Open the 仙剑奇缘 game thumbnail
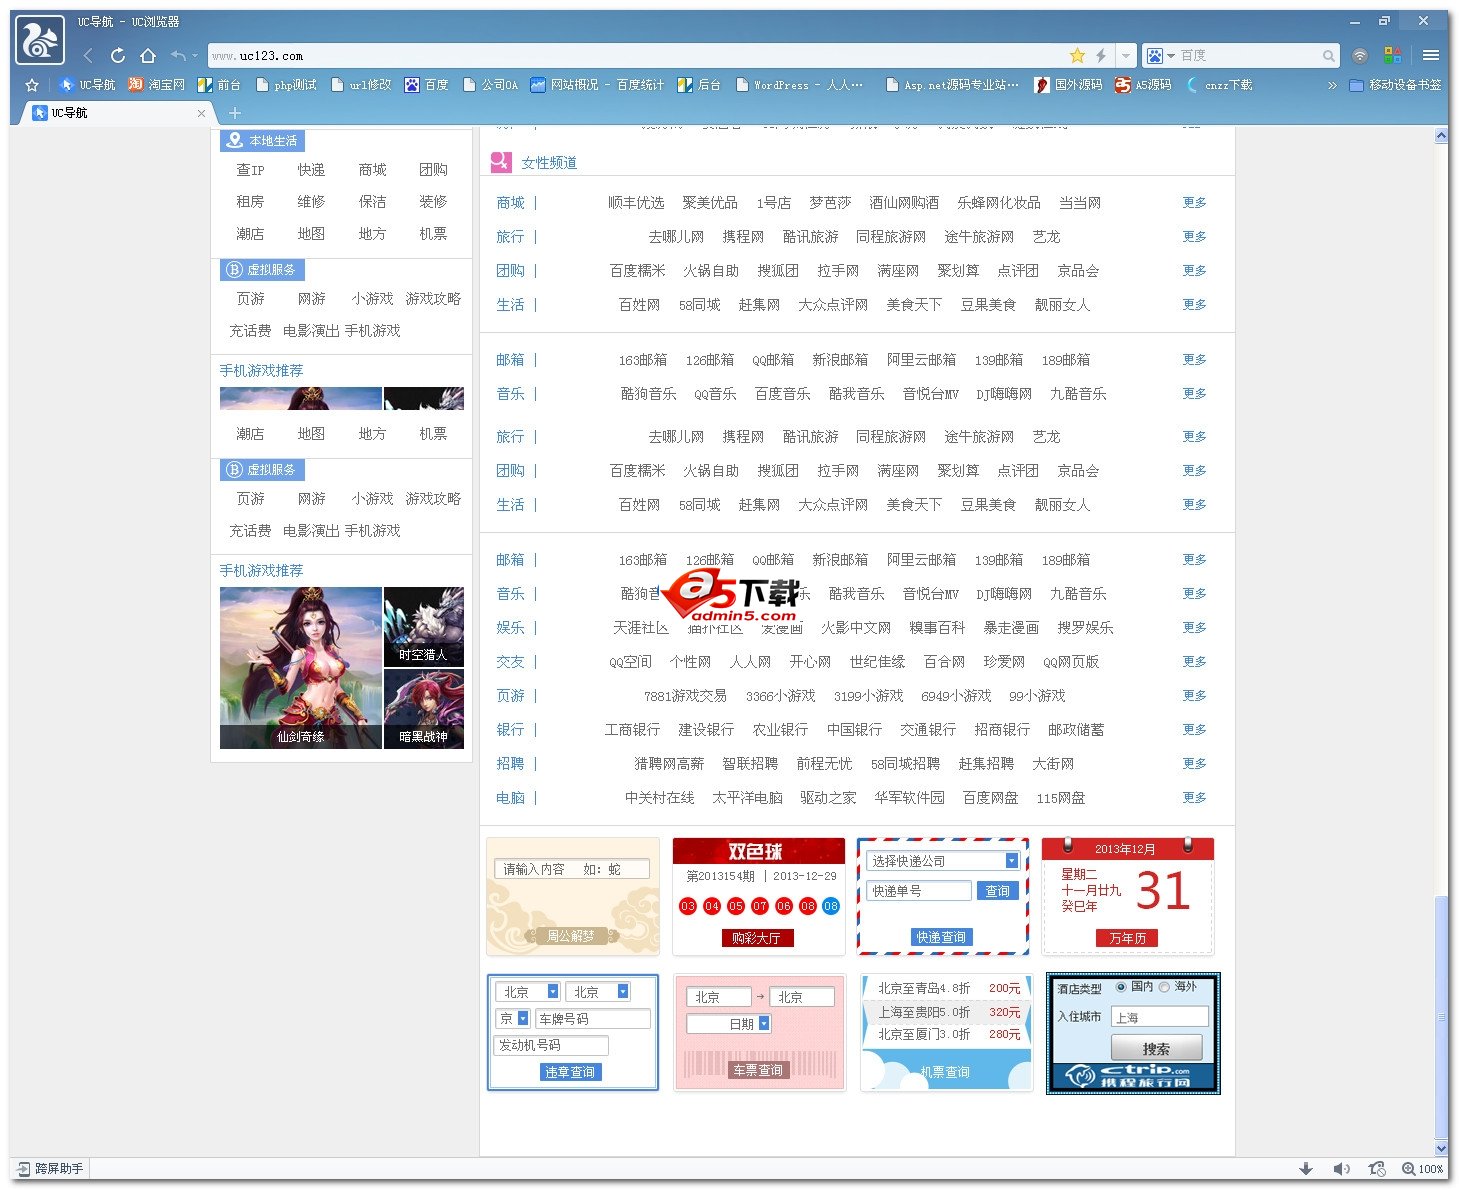The image size is (1459, 1190). [x=301, y=668]
